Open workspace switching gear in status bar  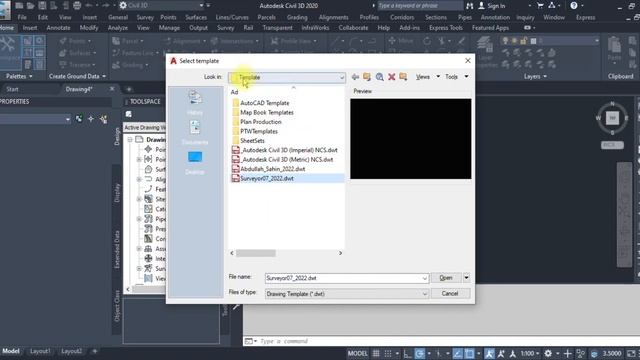tap(548, 353)
